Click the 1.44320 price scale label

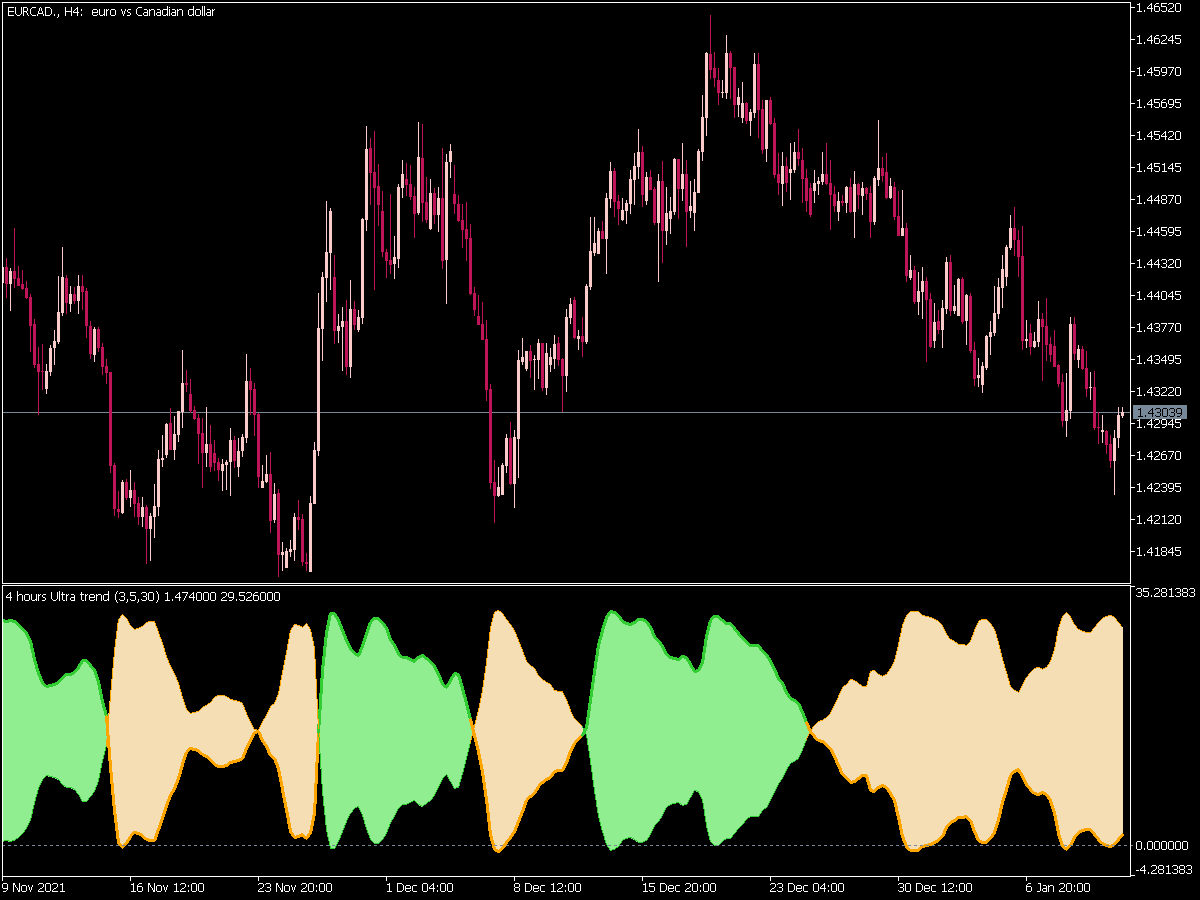point(1160,263)
